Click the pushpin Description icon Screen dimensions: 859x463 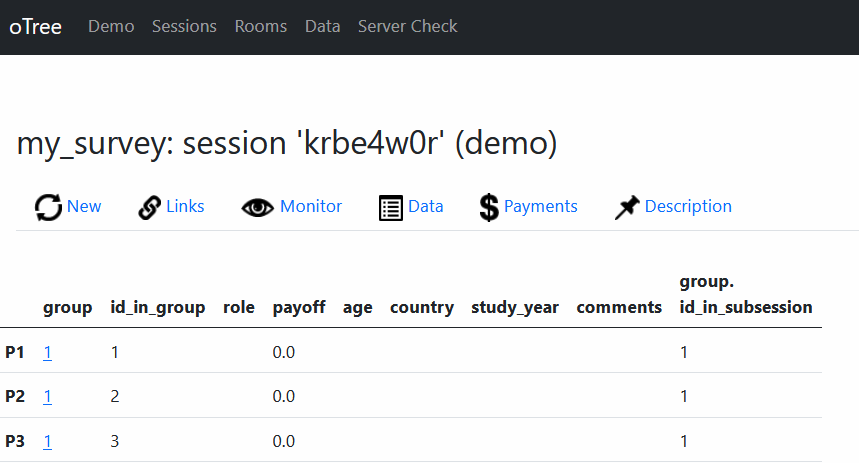click(x=627, y=207)
